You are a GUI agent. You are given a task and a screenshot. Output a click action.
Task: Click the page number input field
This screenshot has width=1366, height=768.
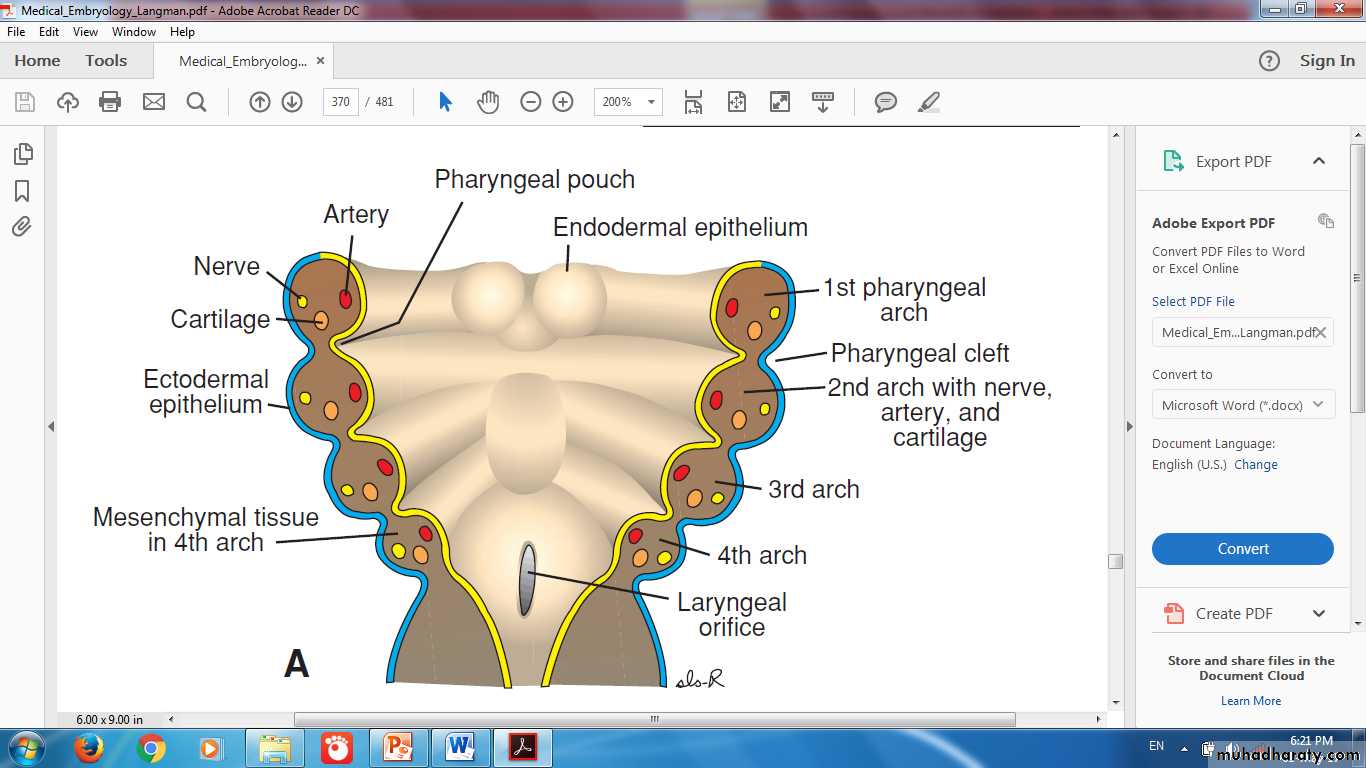[x=341, y=102]
